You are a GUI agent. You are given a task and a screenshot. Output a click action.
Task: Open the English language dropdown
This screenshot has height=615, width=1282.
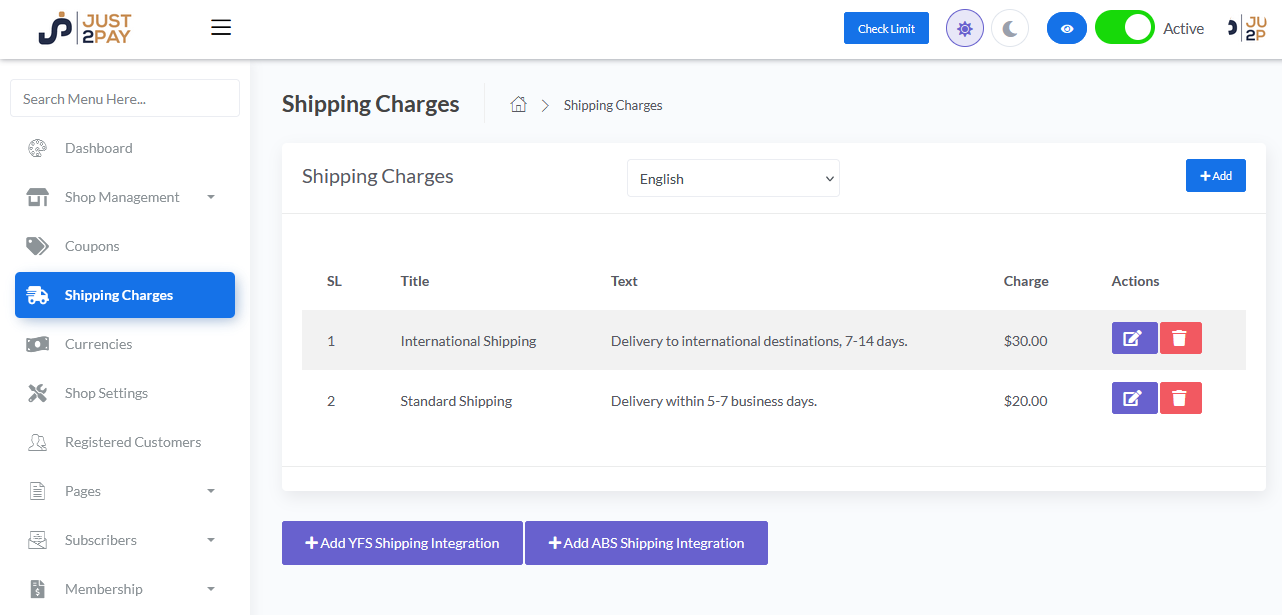733,179
